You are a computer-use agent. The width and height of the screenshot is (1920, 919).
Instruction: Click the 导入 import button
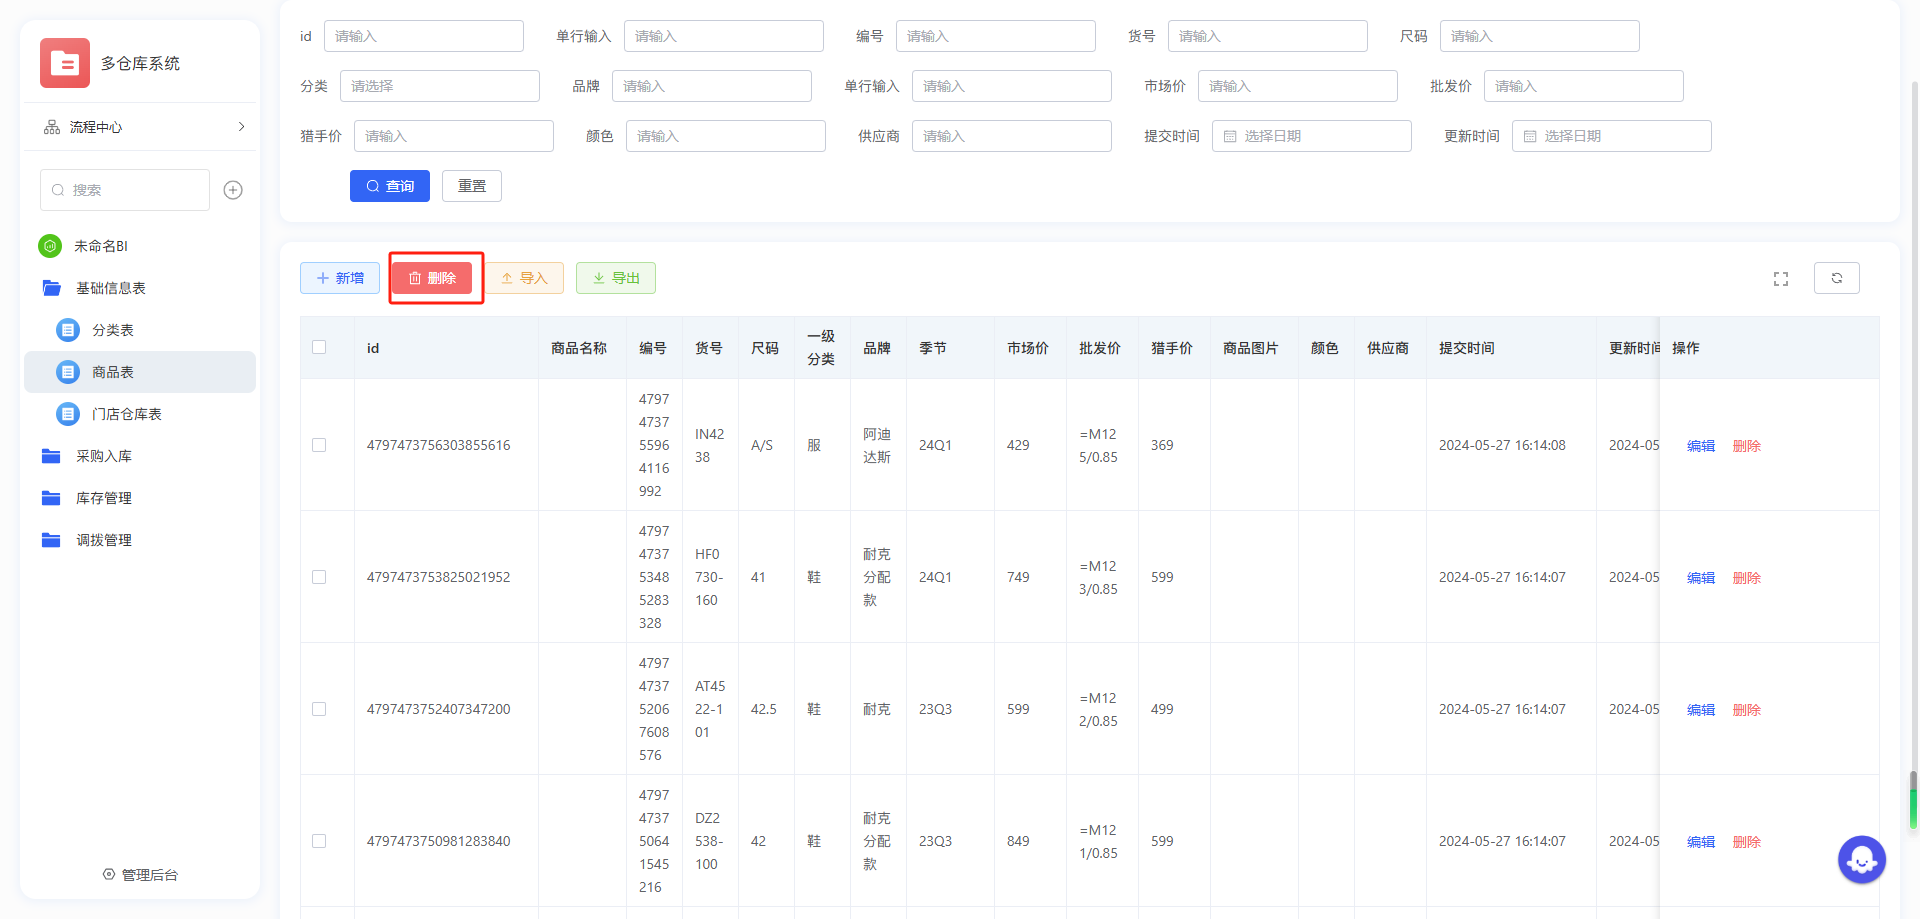coord(524,278)
